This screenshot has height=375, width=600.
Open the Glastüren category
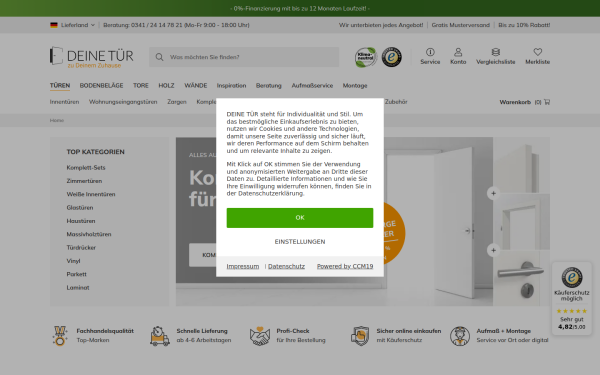point(80,208)
